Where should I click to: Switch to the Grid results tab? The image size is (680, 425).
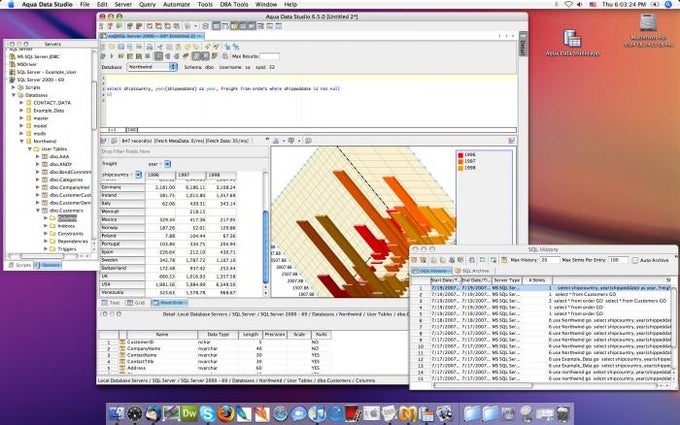(x=136, y=303)
